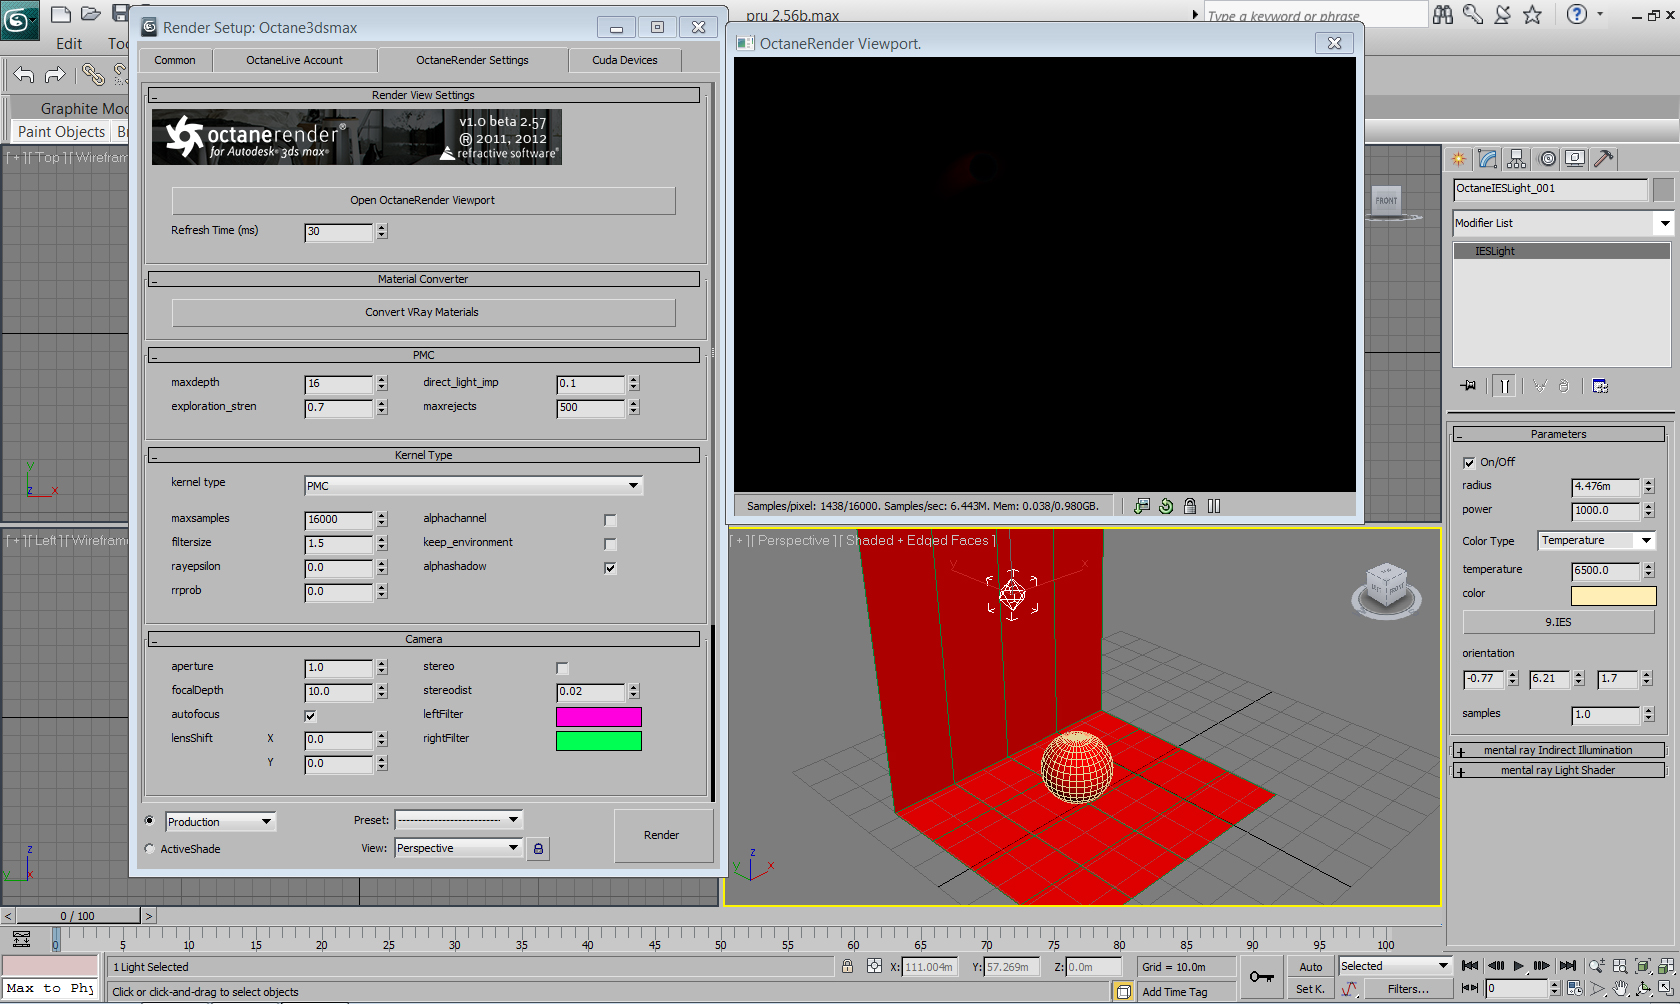
Task: Open the Modify tab in command panel
Action: 1488,159
